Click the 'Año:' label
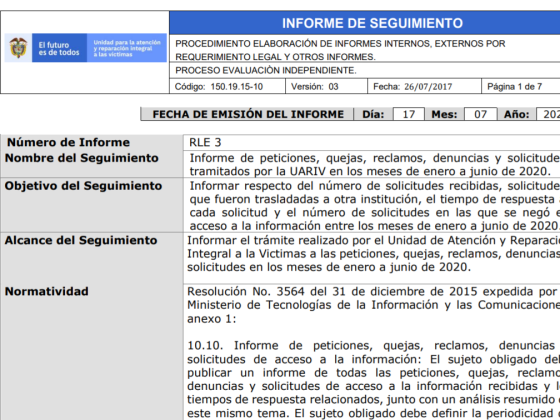This screenshot has width=560, height=420. tap(516, 114)
